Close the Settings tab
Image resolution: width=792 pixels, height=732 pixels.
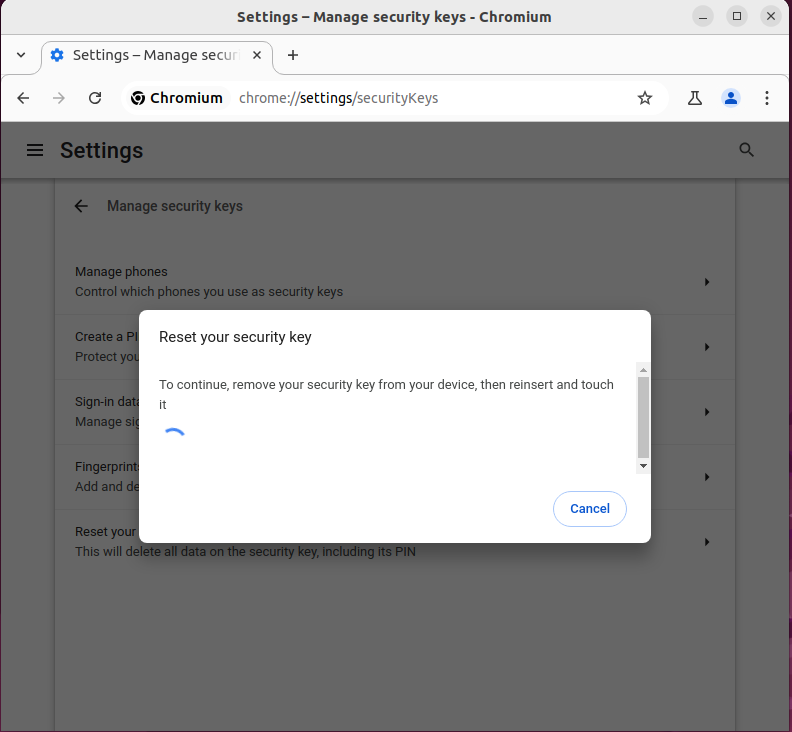tap(257, 55)
